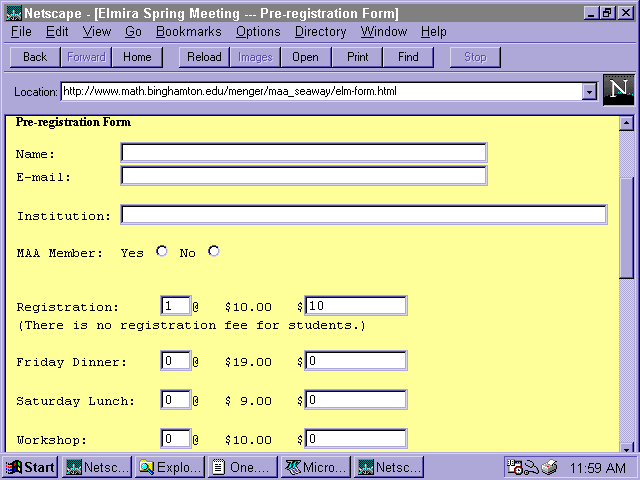
Task: Click the Location URL field
Action: (x=322, y=91)
